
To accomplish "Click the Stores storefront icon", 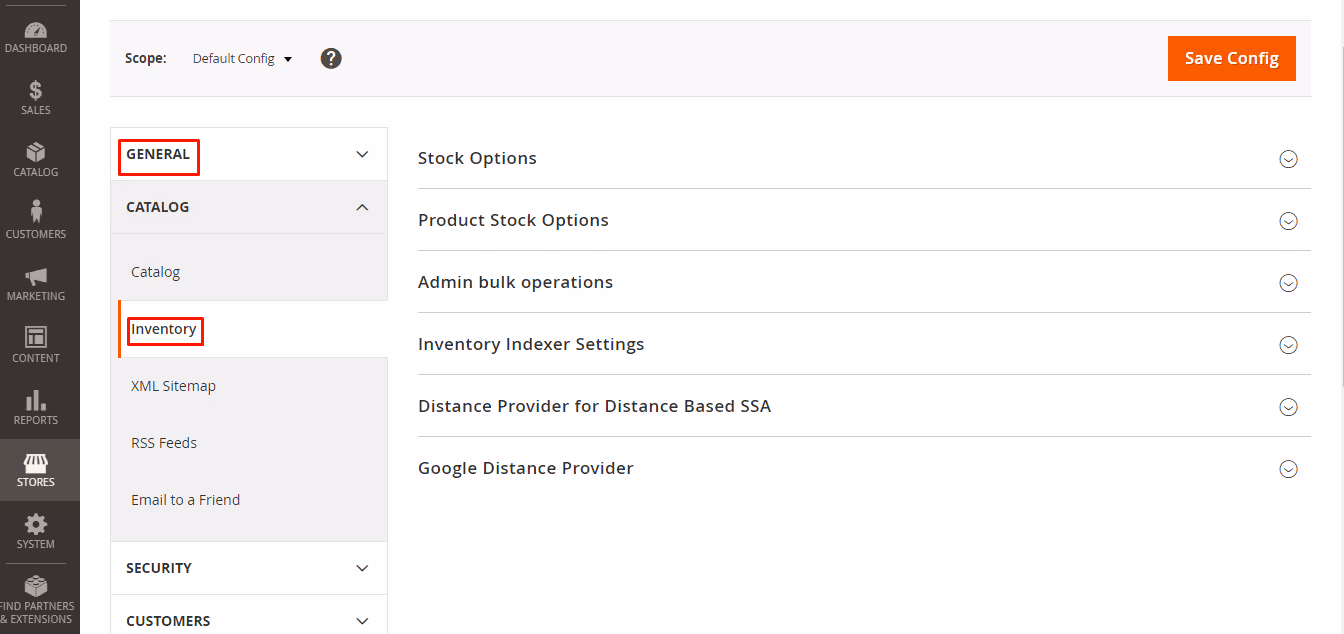I will (36, 464).
